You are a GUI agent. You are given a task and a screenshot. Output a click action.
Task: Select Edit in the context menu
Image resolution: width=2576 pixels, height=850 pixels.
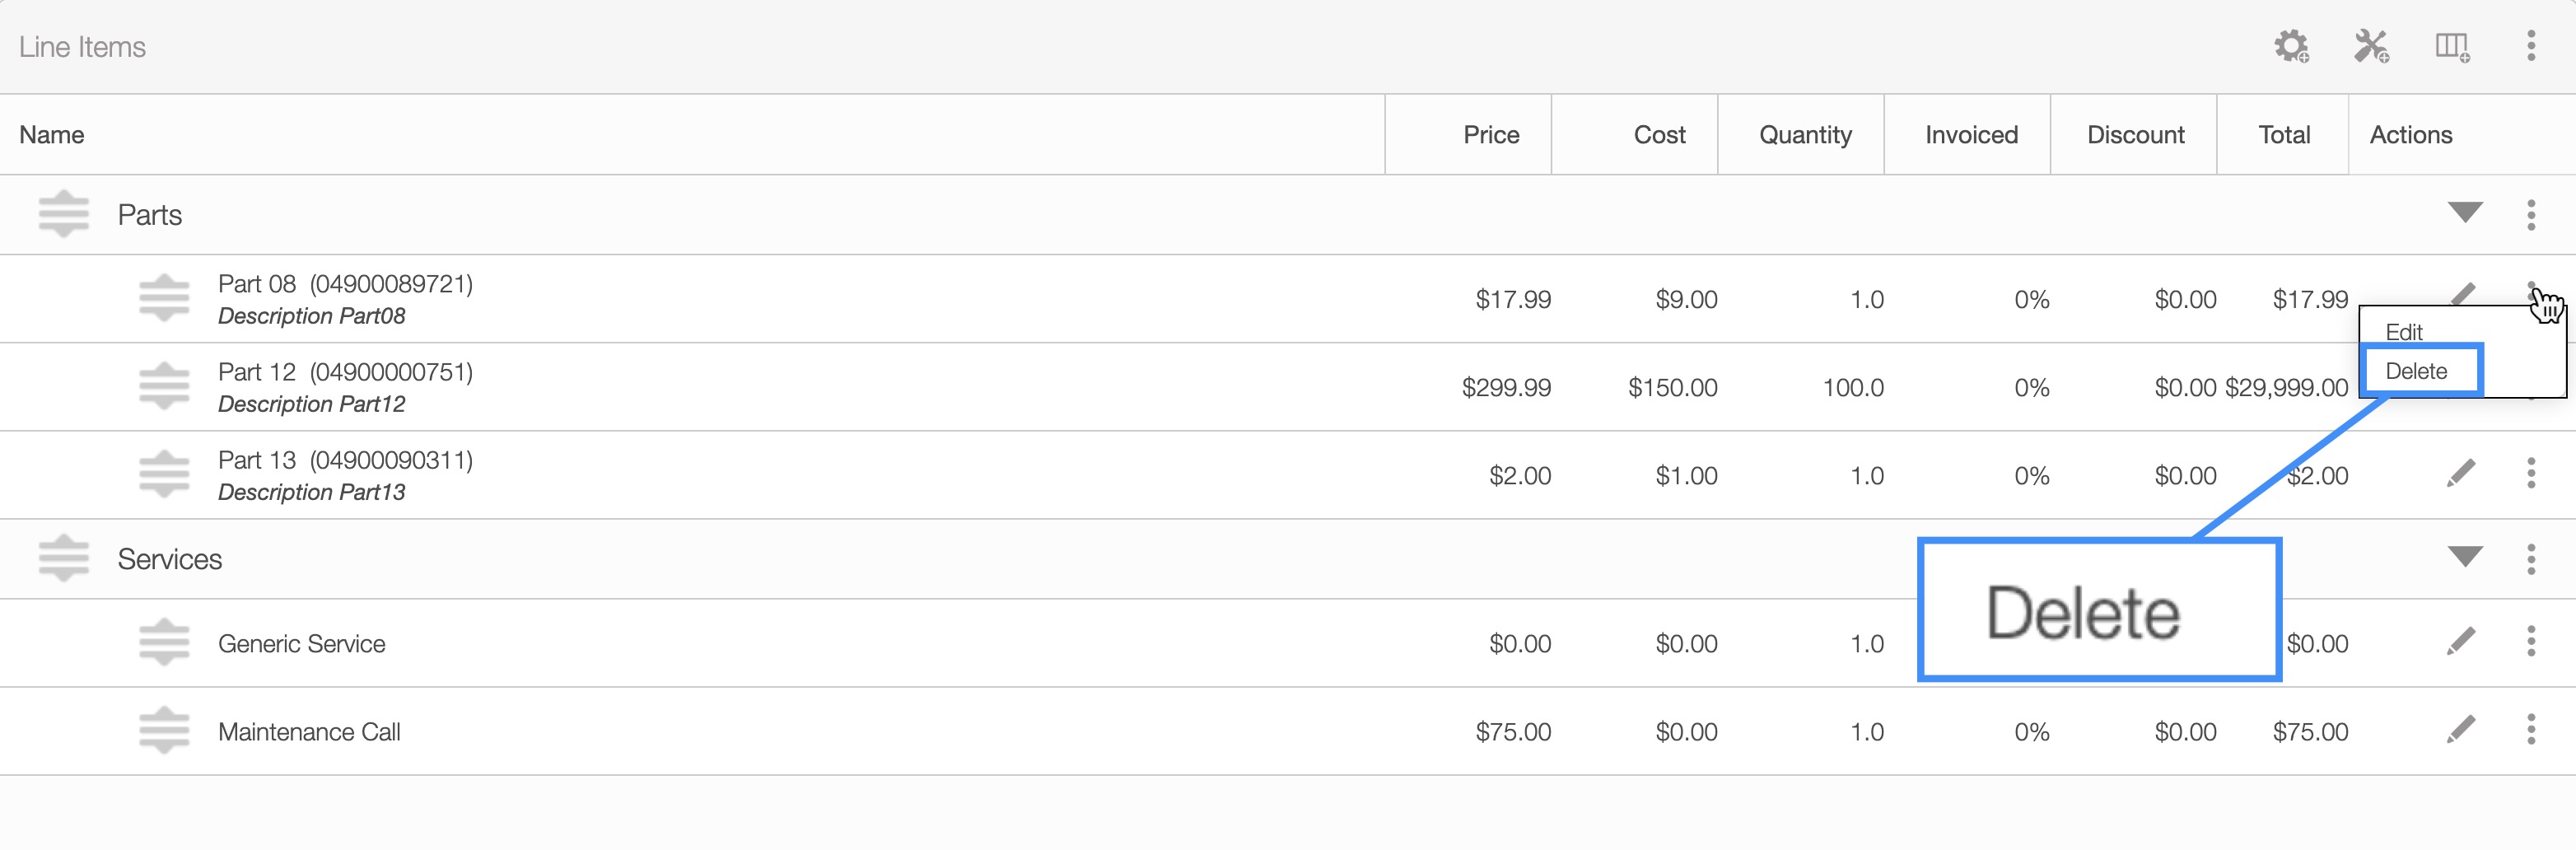pyautogui.click(x=2404, y=332)
